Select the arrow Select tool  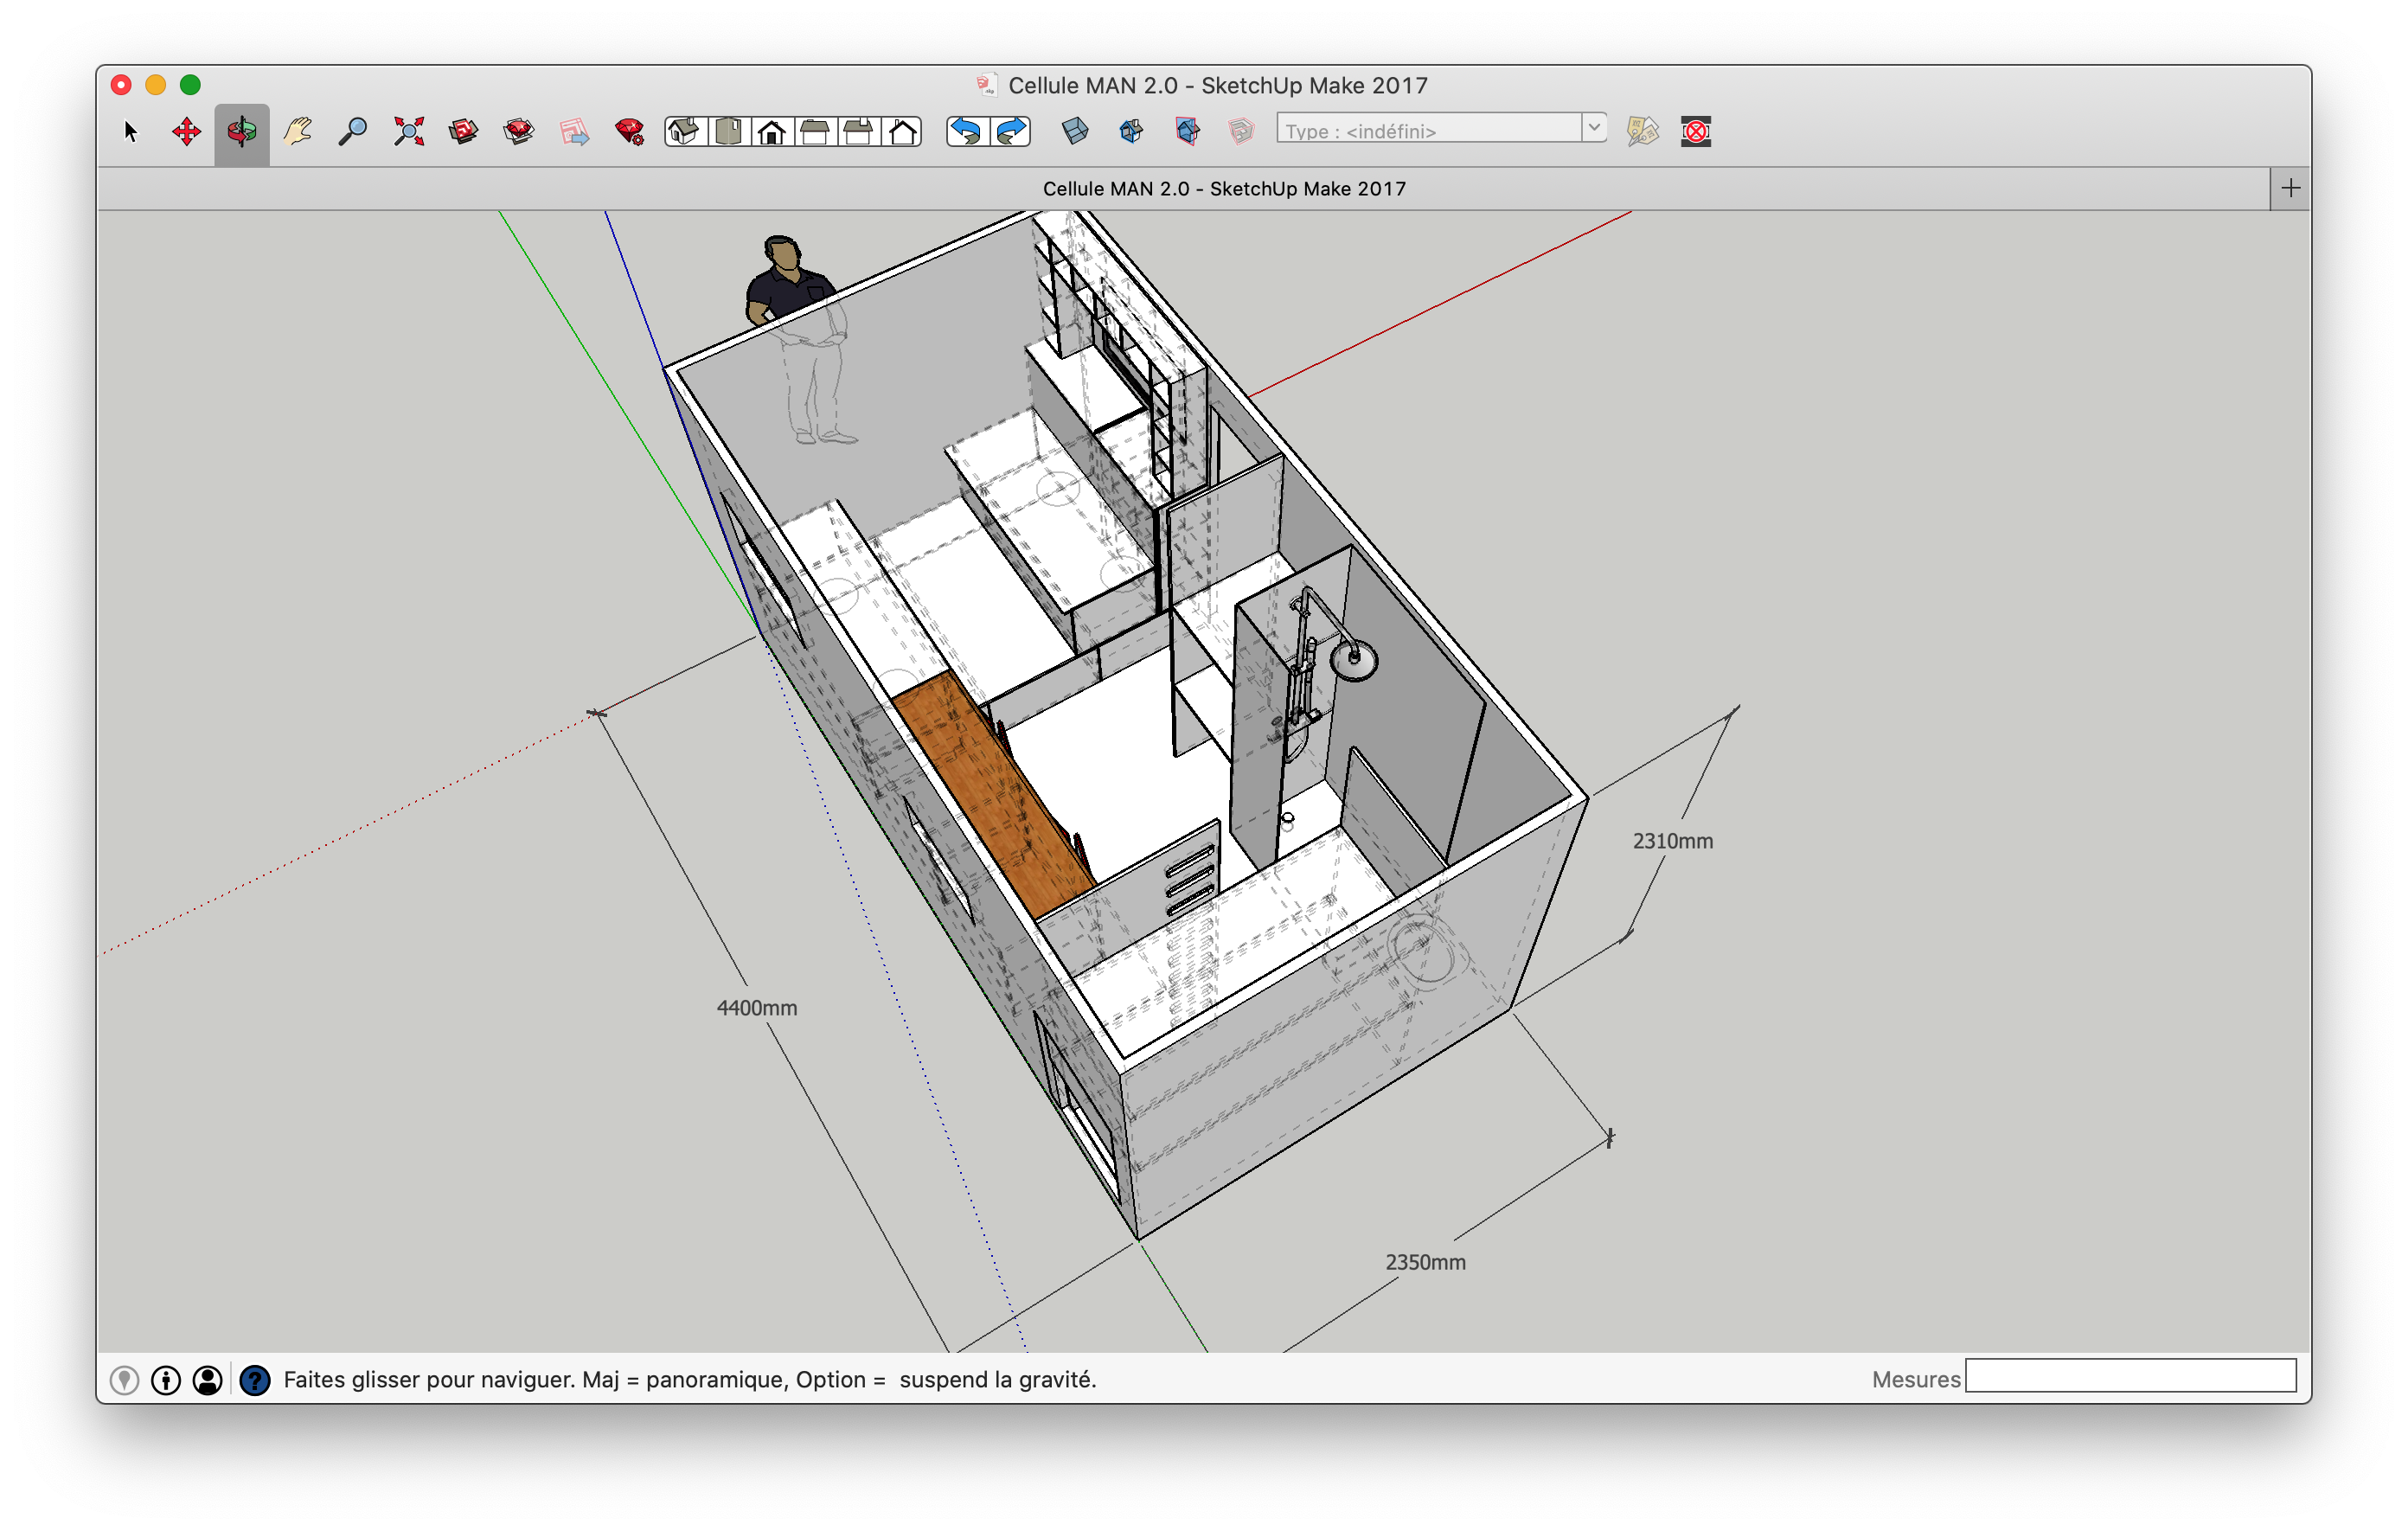pyautogui.click(x=130, y=131)
